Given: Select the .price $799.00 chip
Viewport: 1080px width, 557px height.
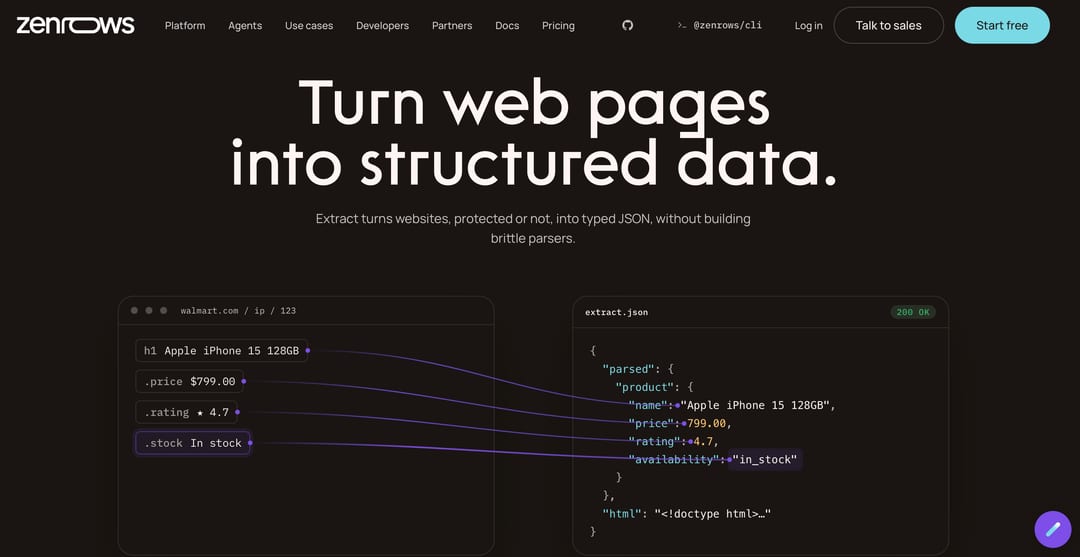Looking at the screenshot, I should click(x=189, y=381).
